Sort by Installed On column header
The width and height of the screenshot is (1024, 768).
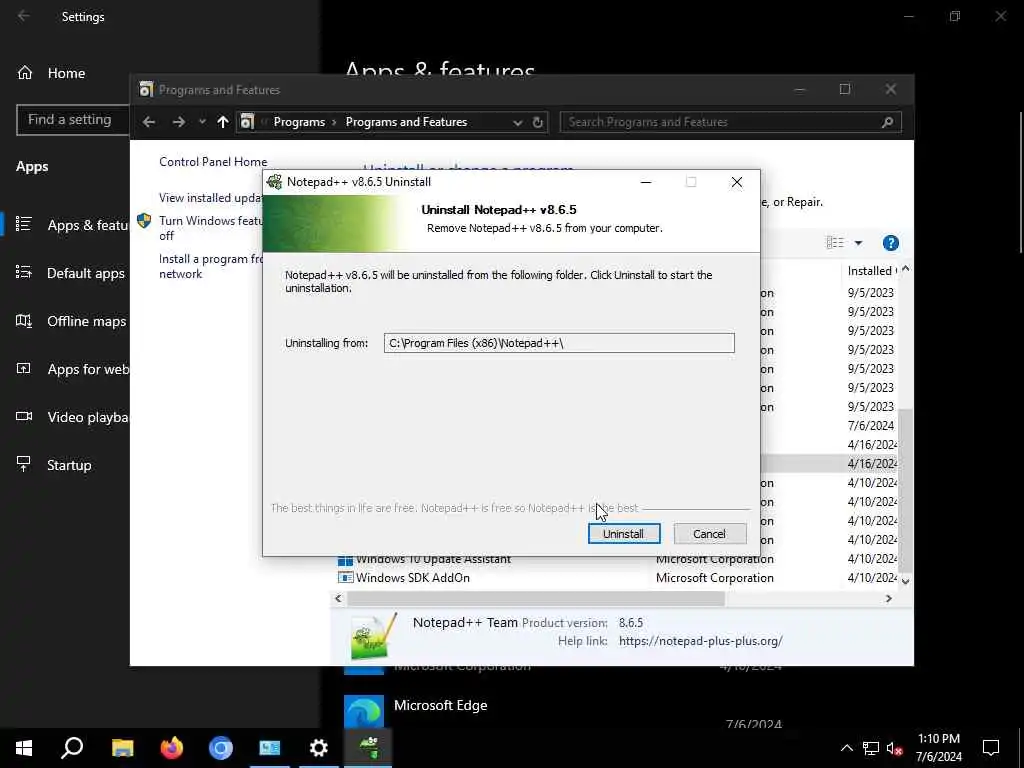(871, 270)
